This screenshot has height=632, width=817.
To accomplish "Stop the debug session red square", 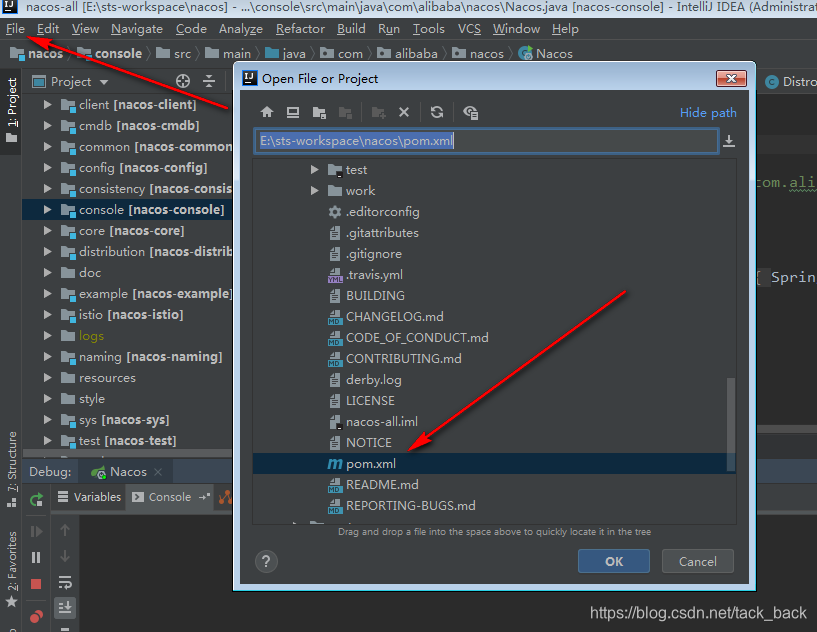I will 36,584.
